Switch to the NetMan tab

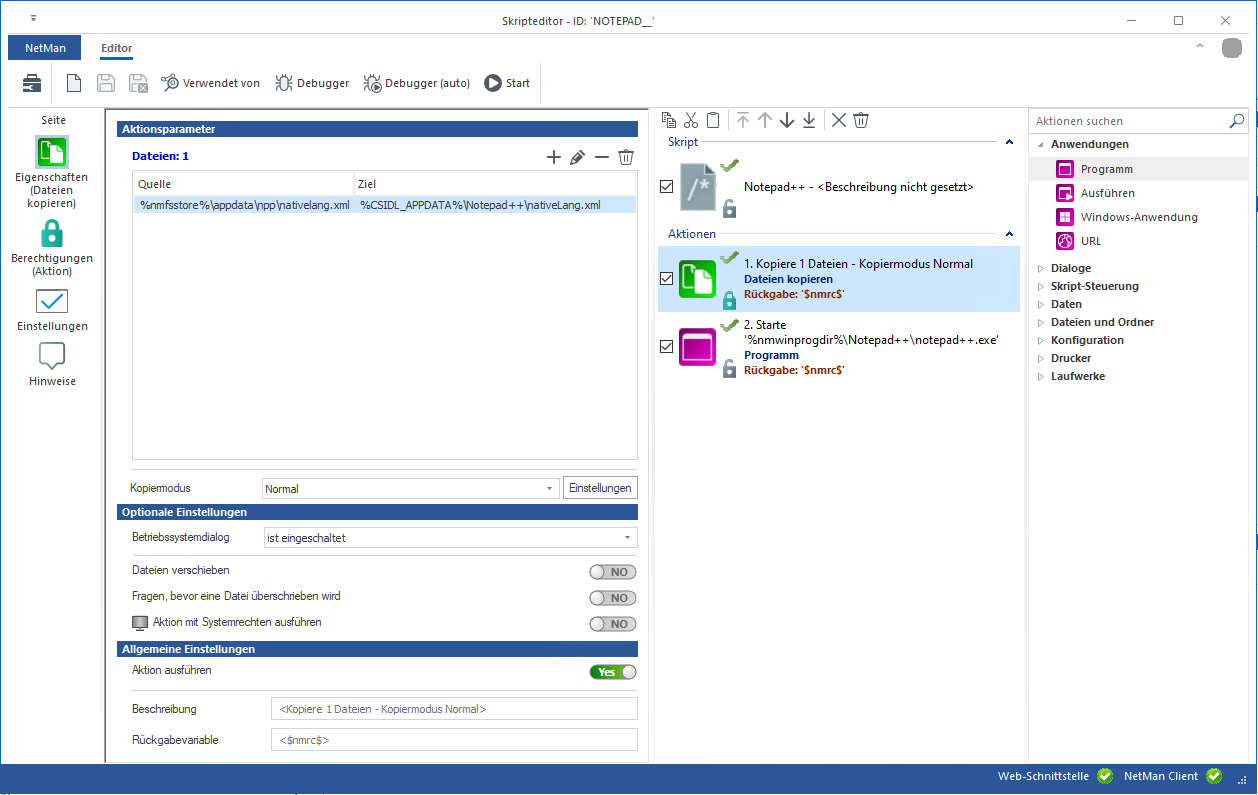tap(46, 48)
